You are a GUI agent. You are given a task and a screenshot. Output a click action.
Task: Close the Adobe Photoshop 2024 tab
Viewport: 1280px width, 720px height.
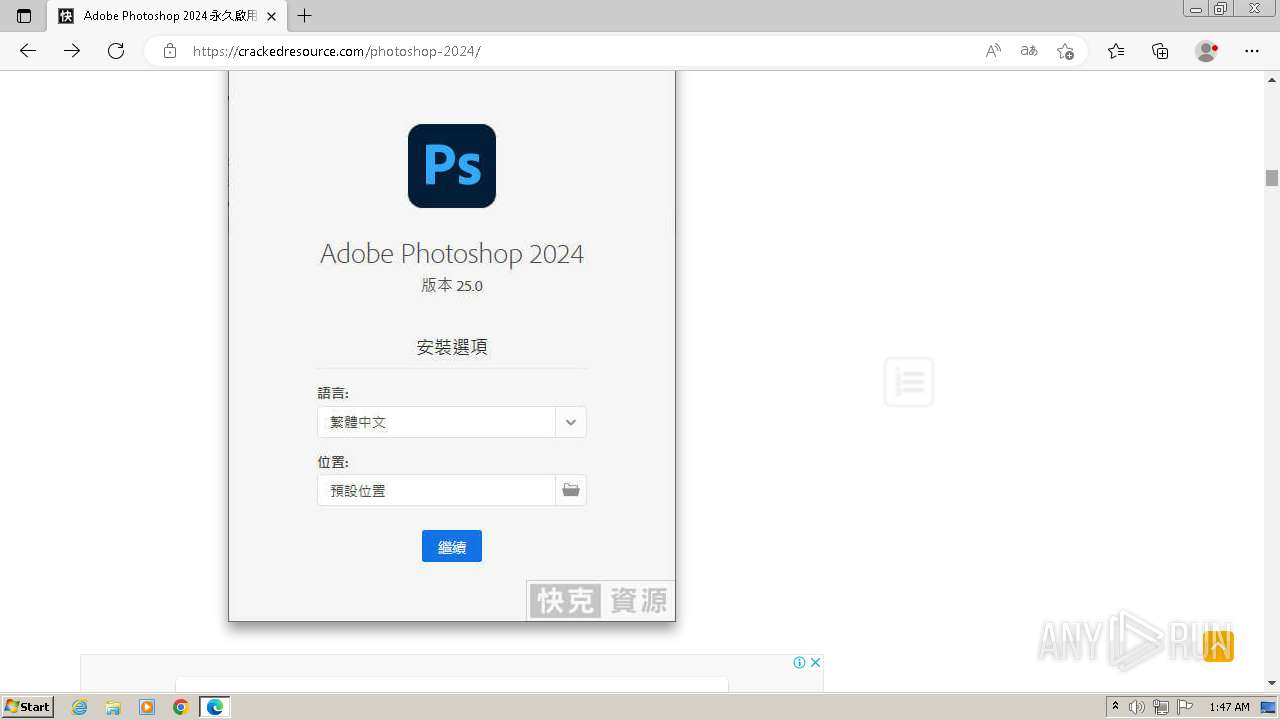click(271, 16)
